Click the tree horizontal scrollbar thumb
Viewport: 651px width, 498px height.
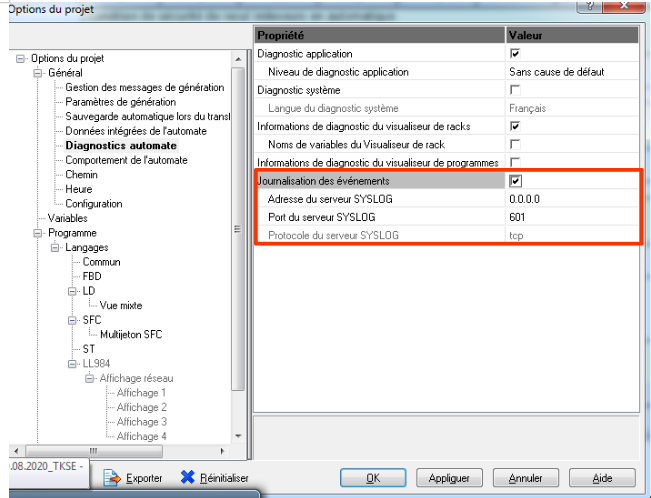coord(94,451)
